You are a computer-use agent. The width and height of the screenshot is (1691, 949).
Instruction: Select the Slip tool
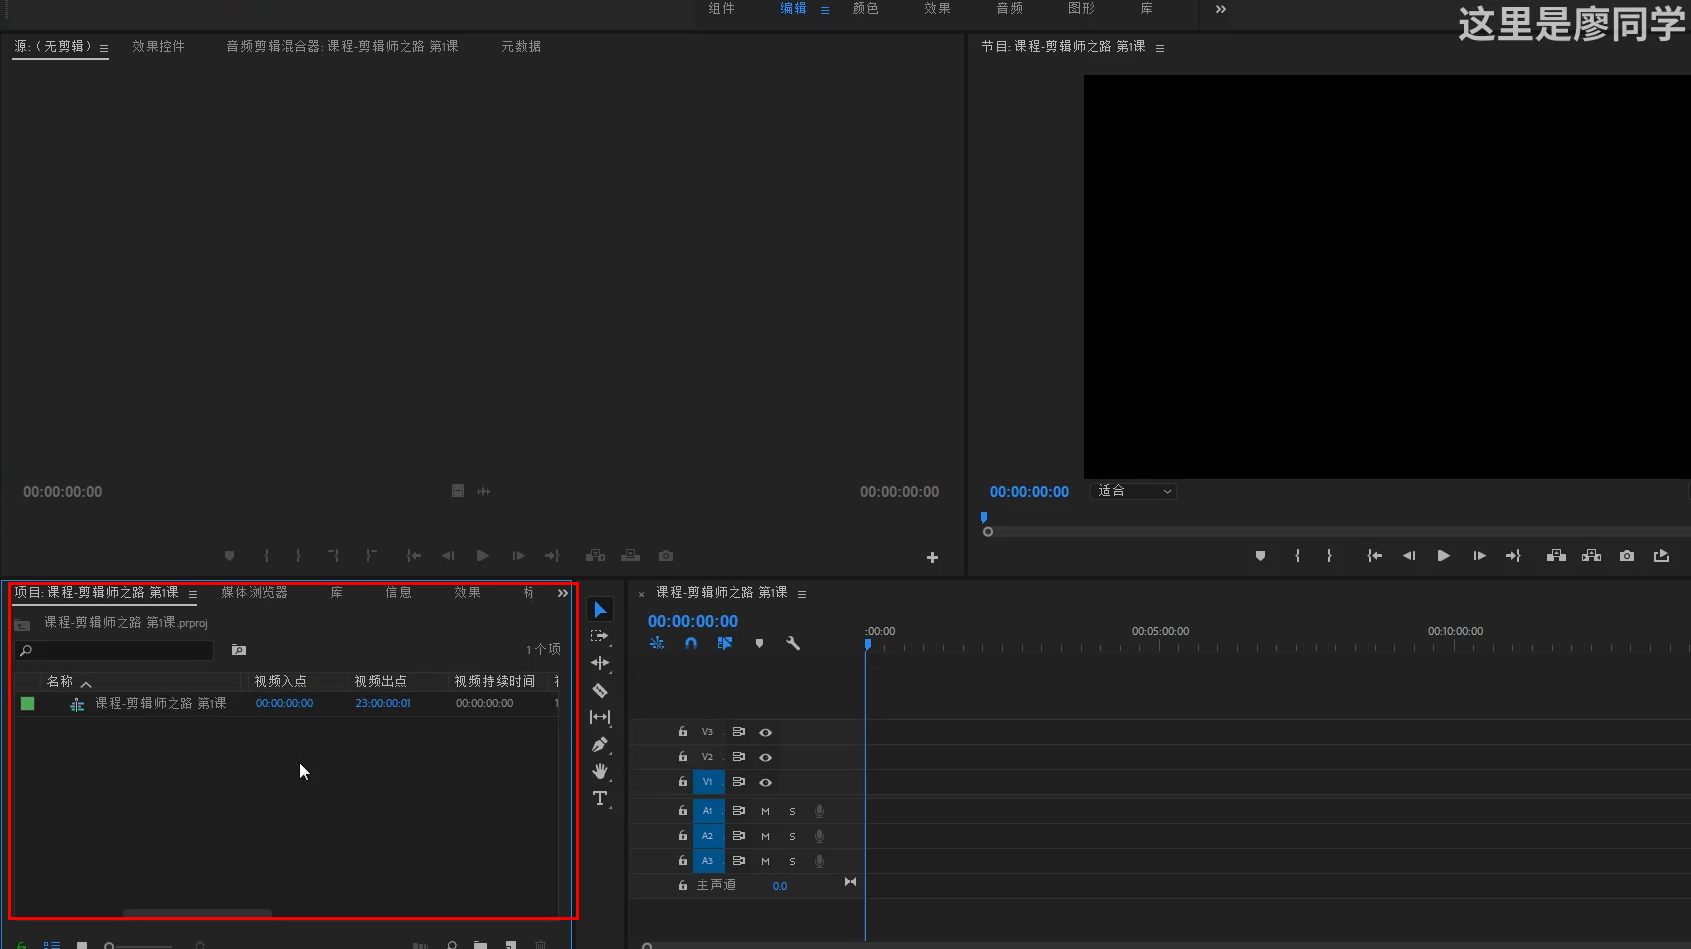tap(600, 717)
